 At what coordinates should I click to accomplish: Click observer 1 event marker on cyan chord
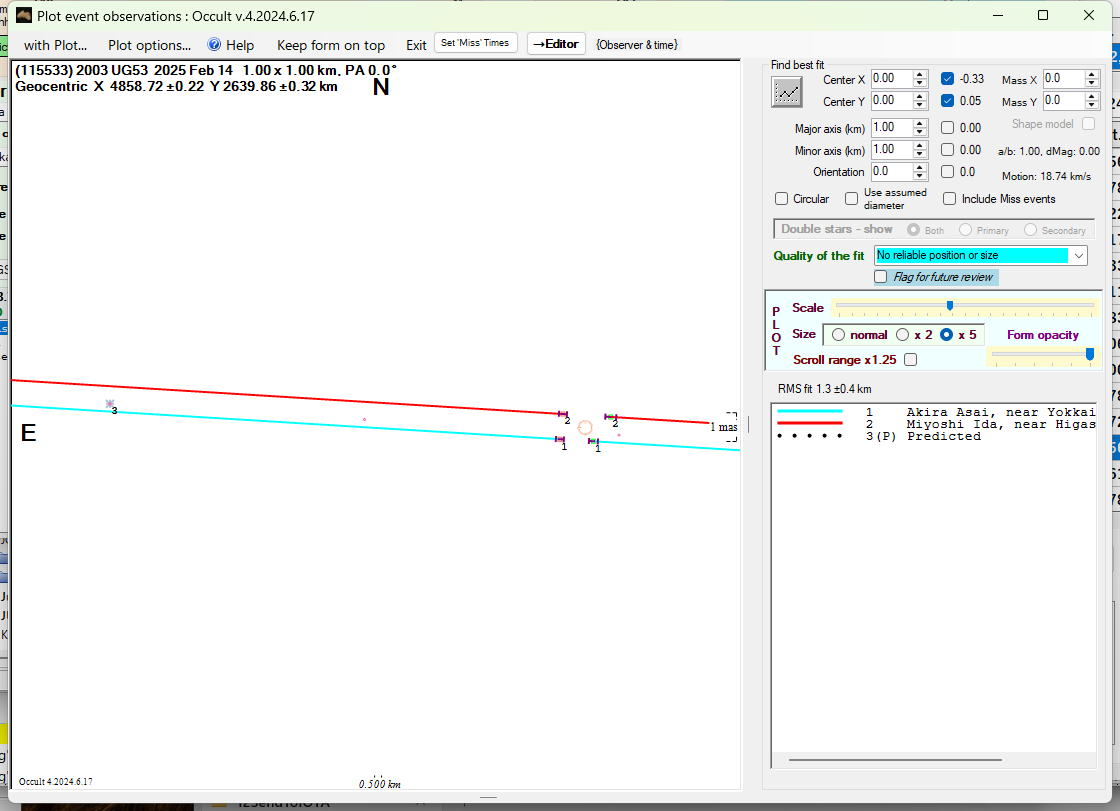(x=561, y=439)
